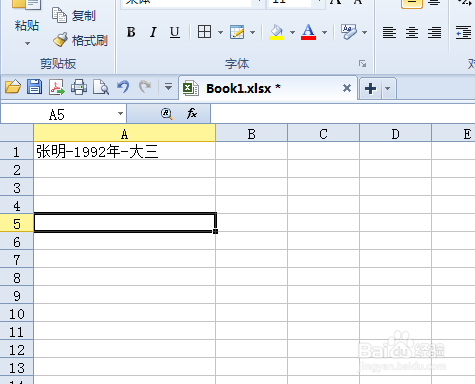
Task: Click the Copy (复制) button
Action: coord(74,15)
